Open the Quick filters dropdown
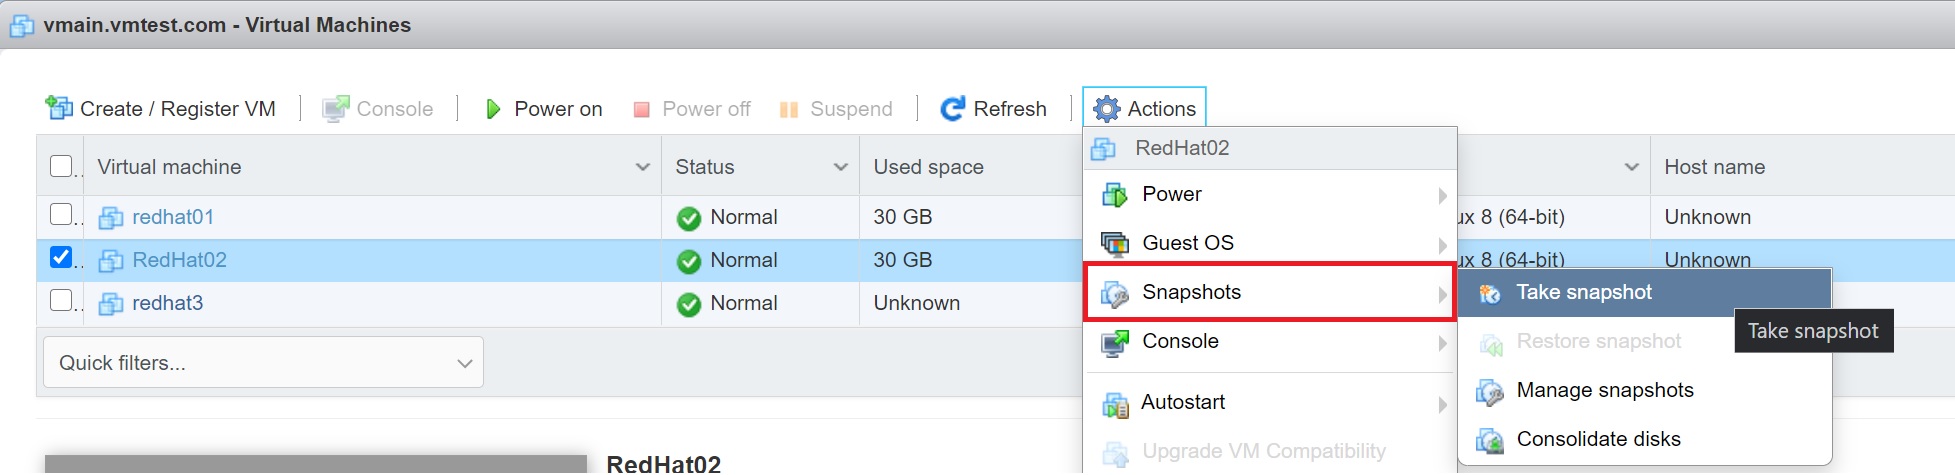Image resolution: width=1955 pixels, height=475 pixels. (x=263, y=363)
